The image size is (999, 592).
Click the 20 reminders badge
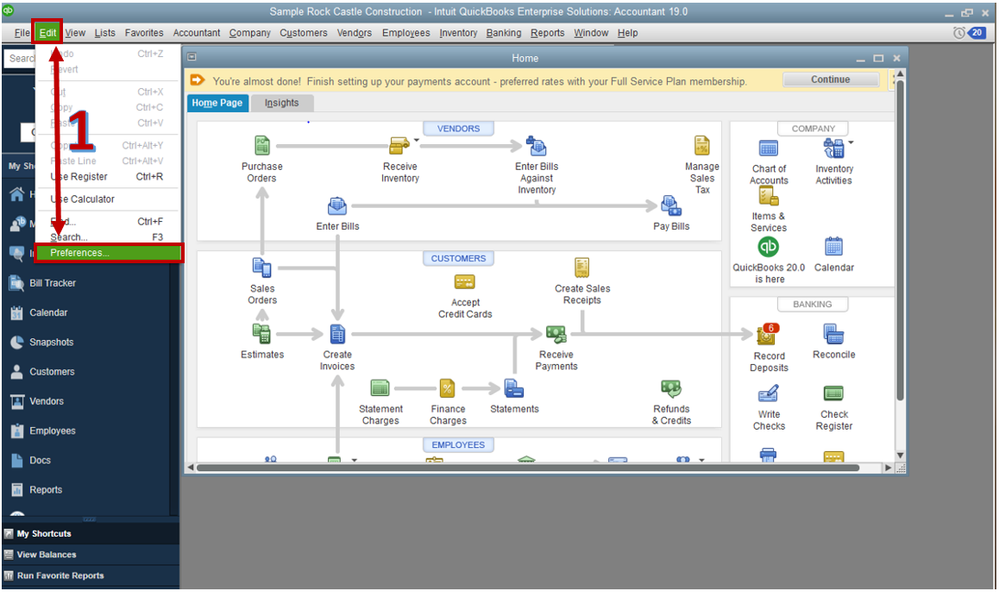click(x=977, y=32)
